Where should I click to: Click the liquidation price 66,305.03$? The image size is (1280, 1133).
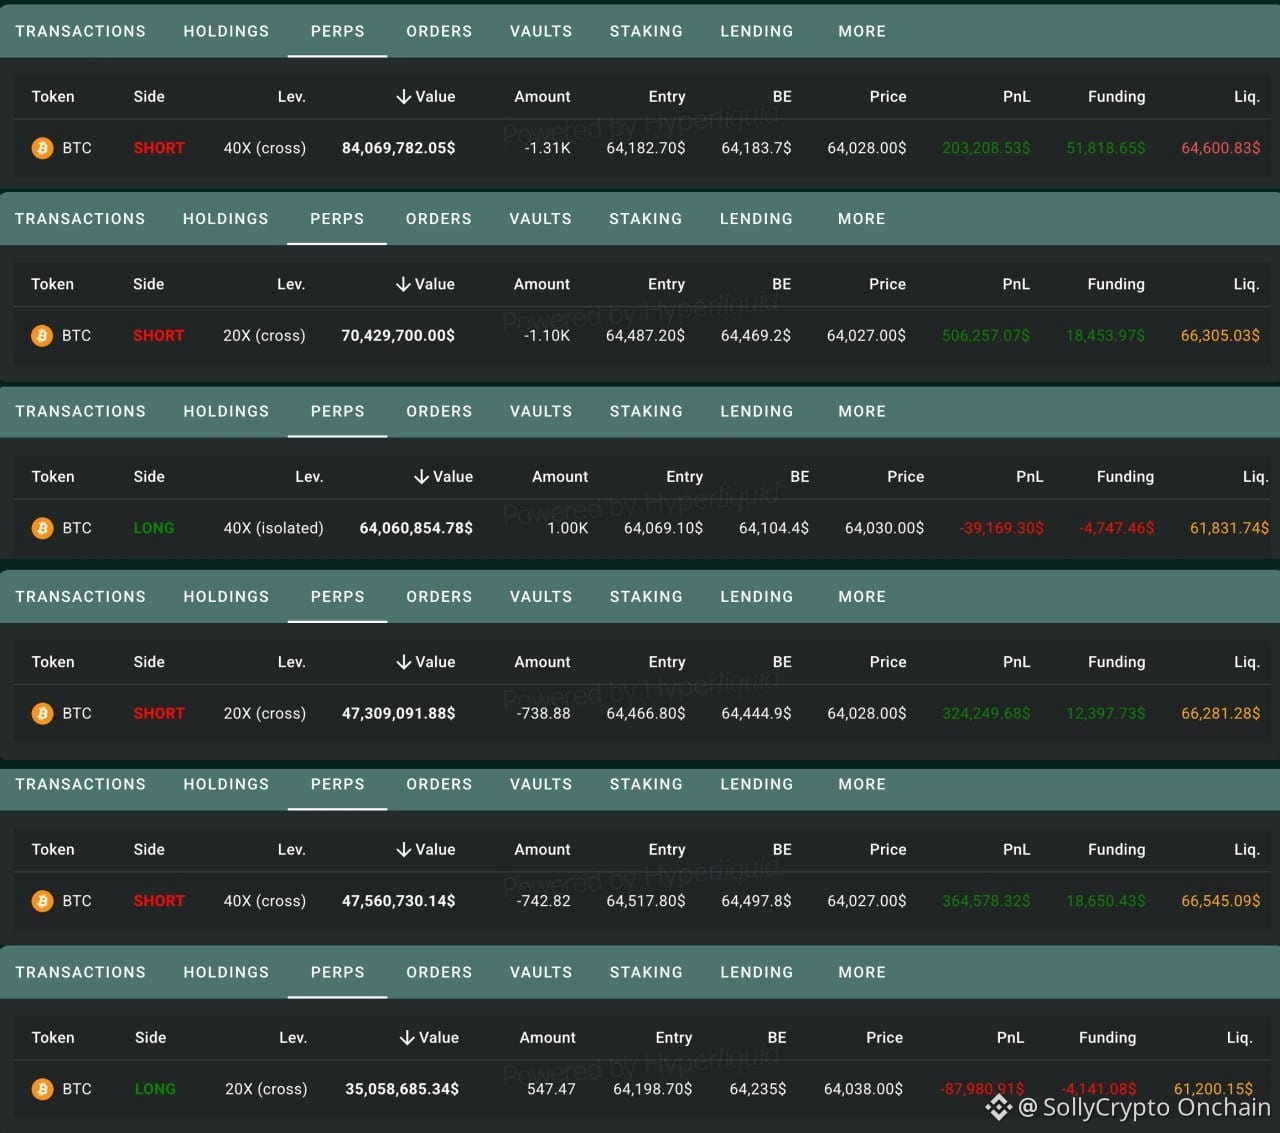coord(1220,336)
